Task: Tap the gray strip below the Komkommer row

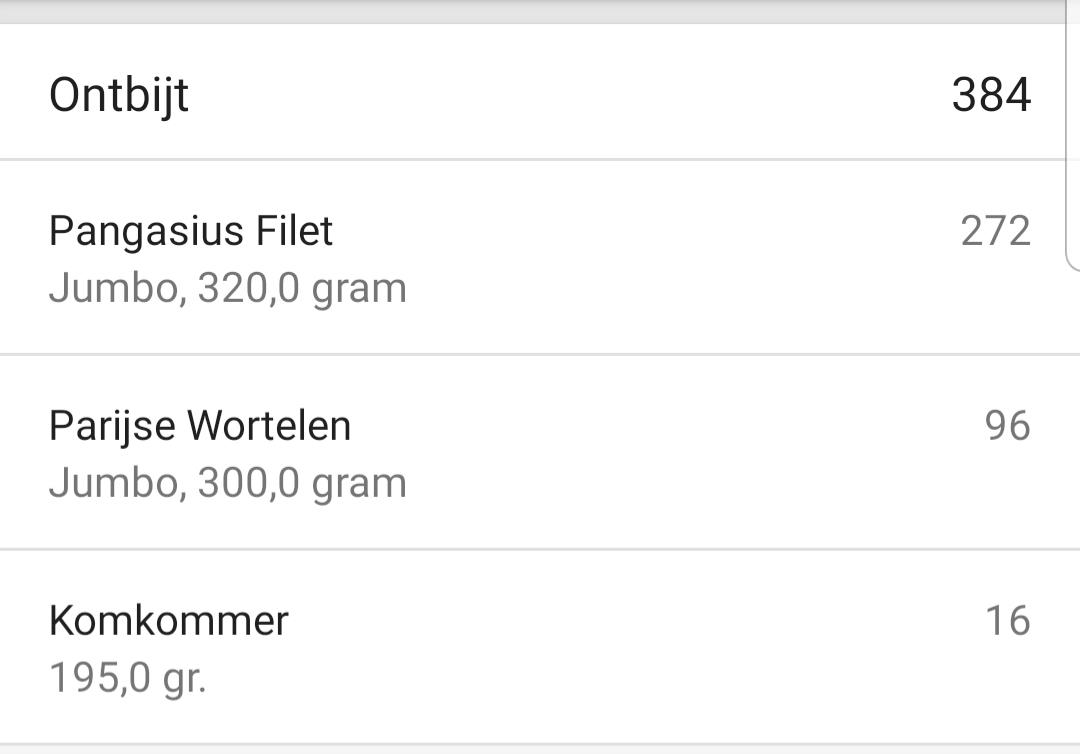Action: (540, 749)
